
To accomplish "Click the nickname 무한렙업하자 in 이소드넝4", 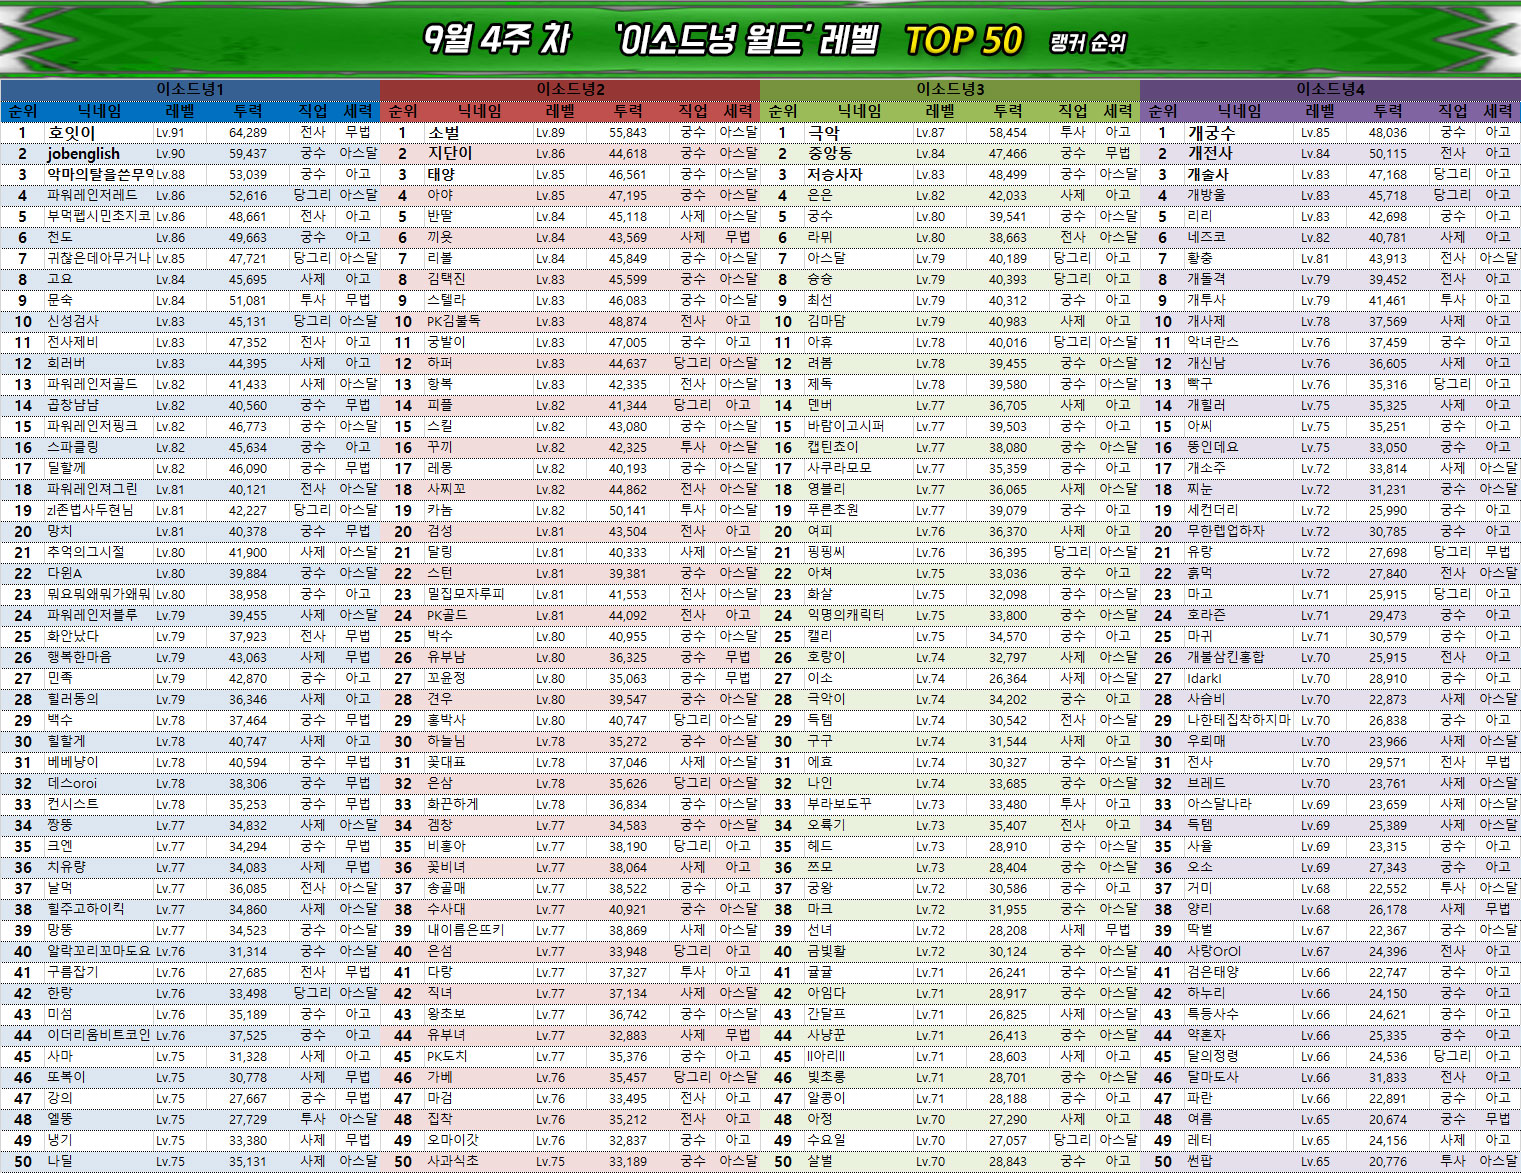I will pos(1225,531).
